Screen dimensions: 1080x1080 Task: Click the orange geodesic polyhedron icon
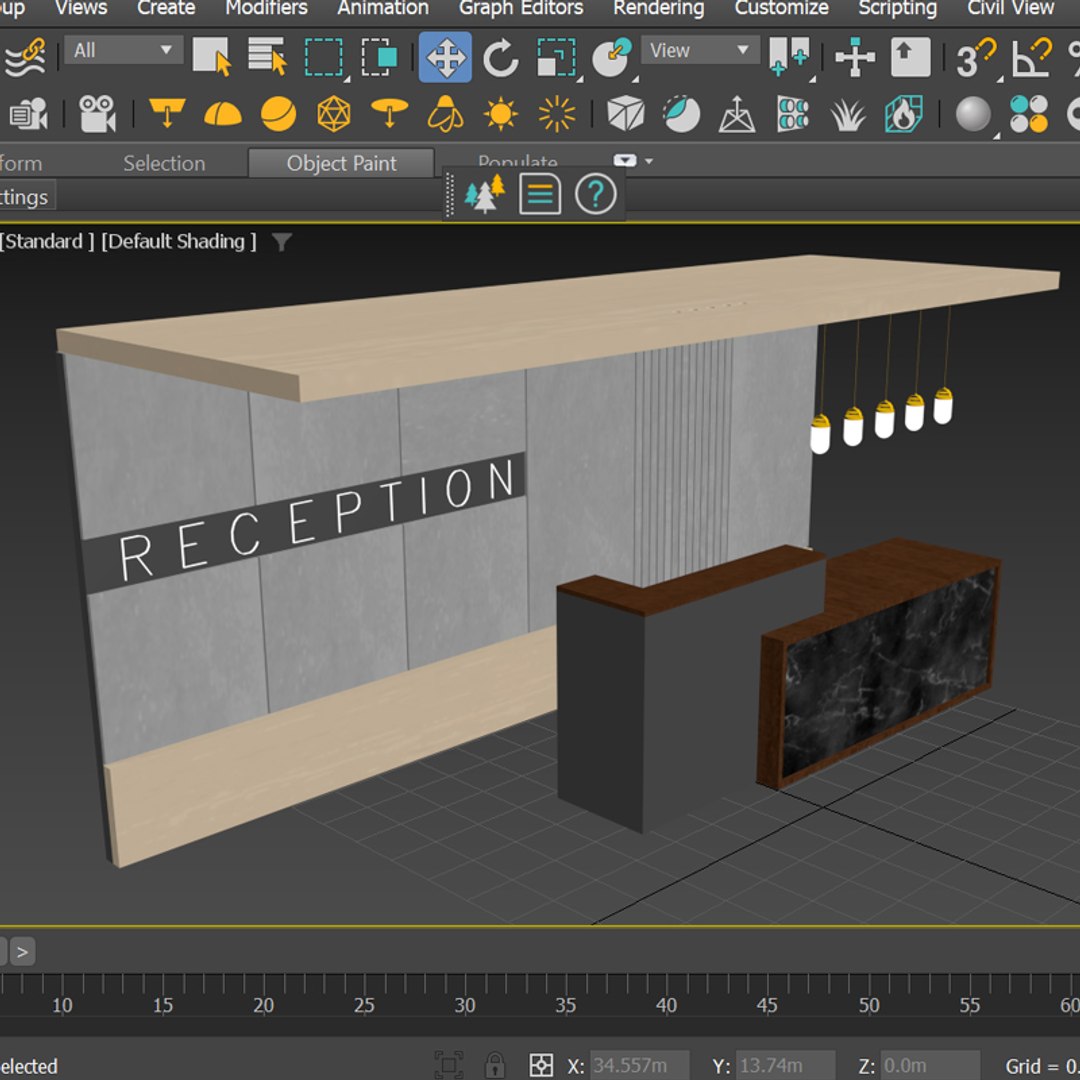tap(333, 114)
